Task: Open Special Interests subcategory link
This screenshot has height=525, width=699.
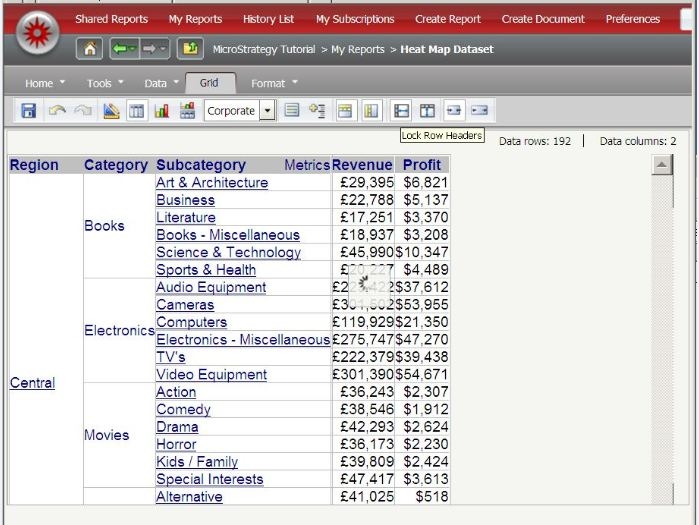Action: pos(210,479)
